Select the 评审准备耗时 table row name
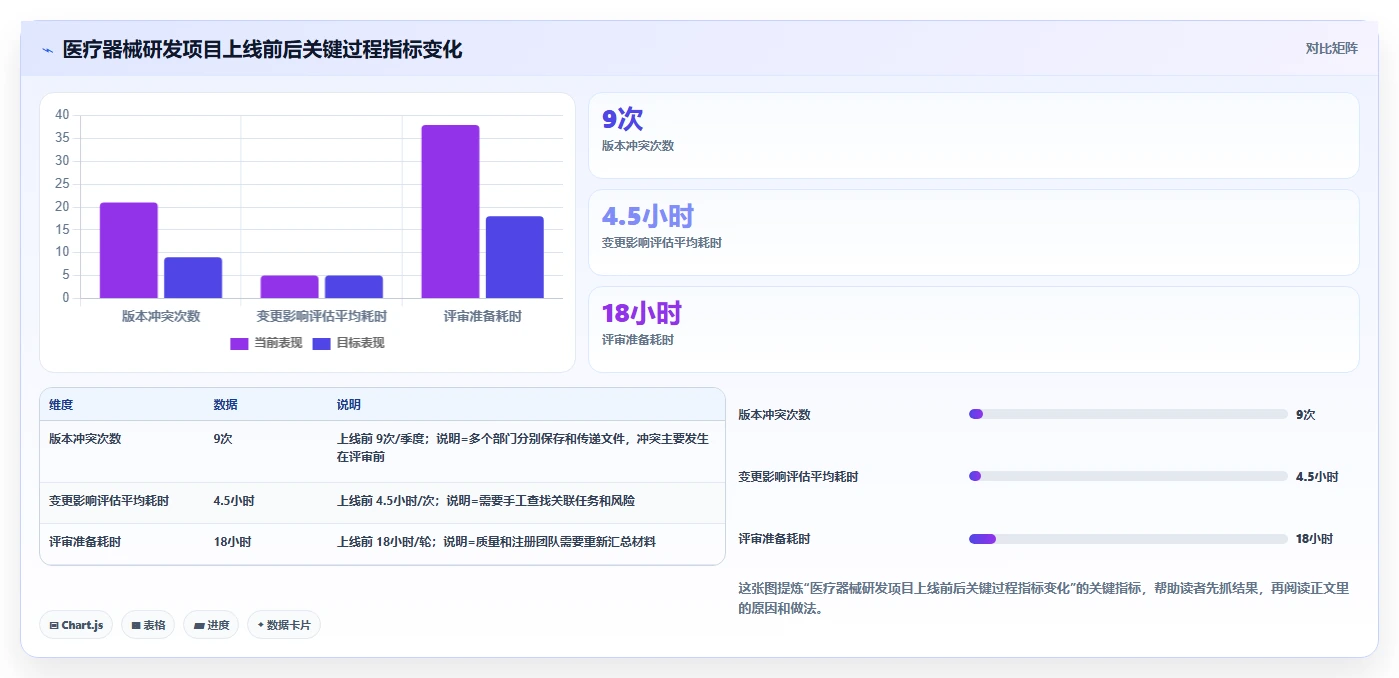This screenshot has height=678, width=1399. point(85,542)
